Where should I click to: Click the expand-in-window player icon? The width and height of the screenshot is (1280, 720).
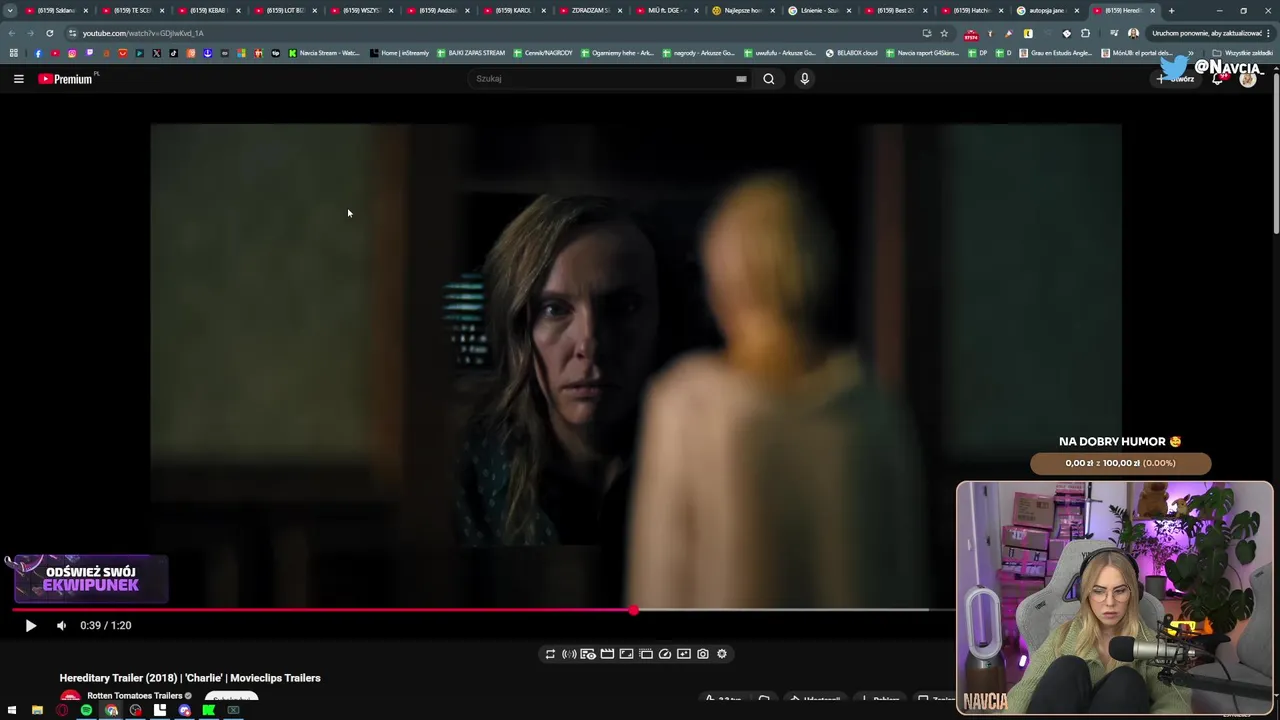[626, 654]
